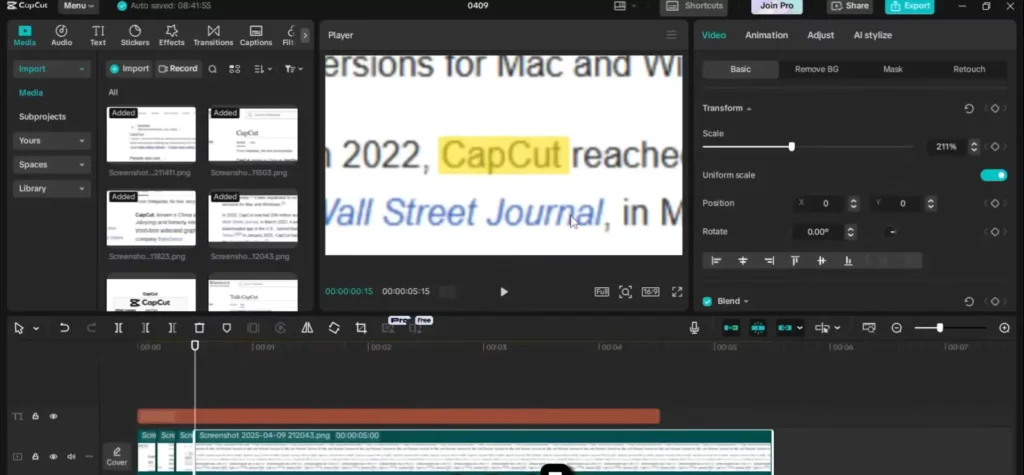This screenshot has width=1024, height=475.
Task: Click the Import media button
Action: pos(129,69)
